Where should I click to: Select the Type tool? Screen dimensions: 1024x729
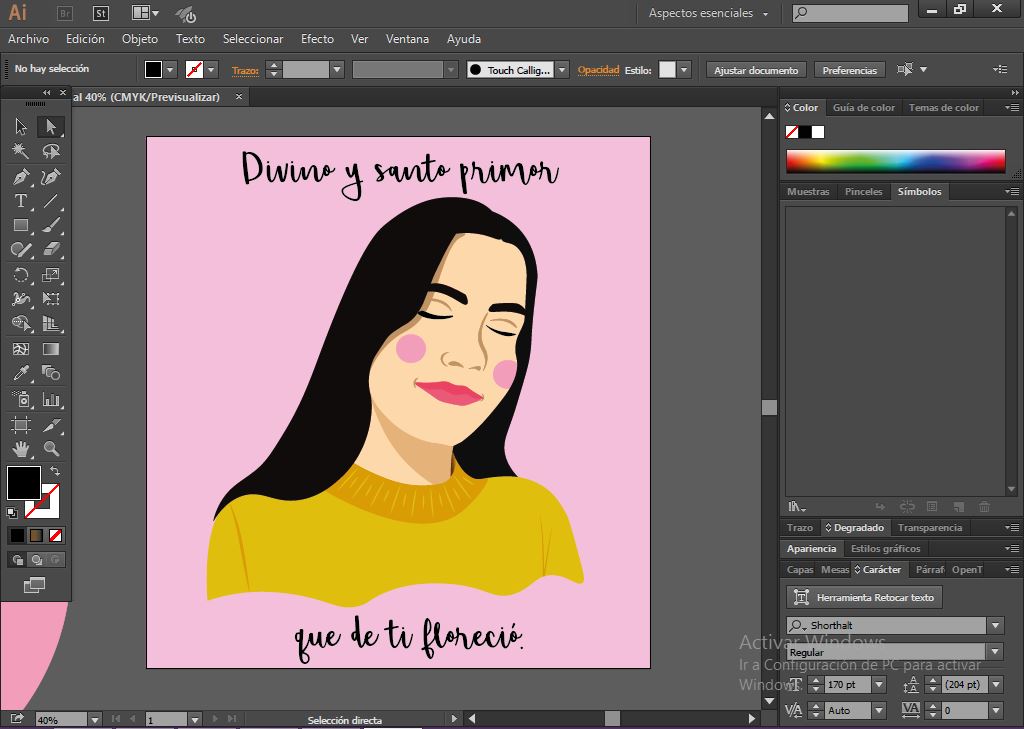pos(21,201)
